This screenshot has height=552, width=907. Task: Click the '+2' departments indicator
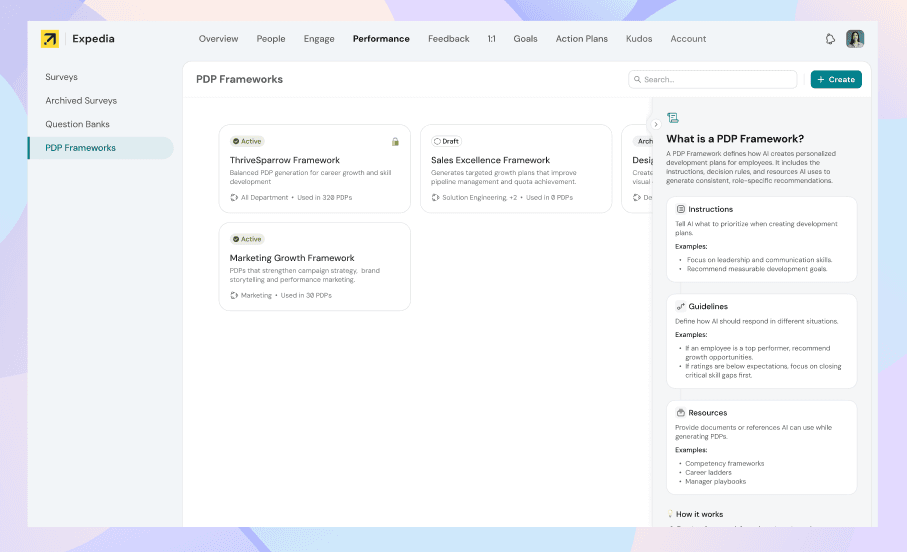pyautogui.click(x=513, y=197)
